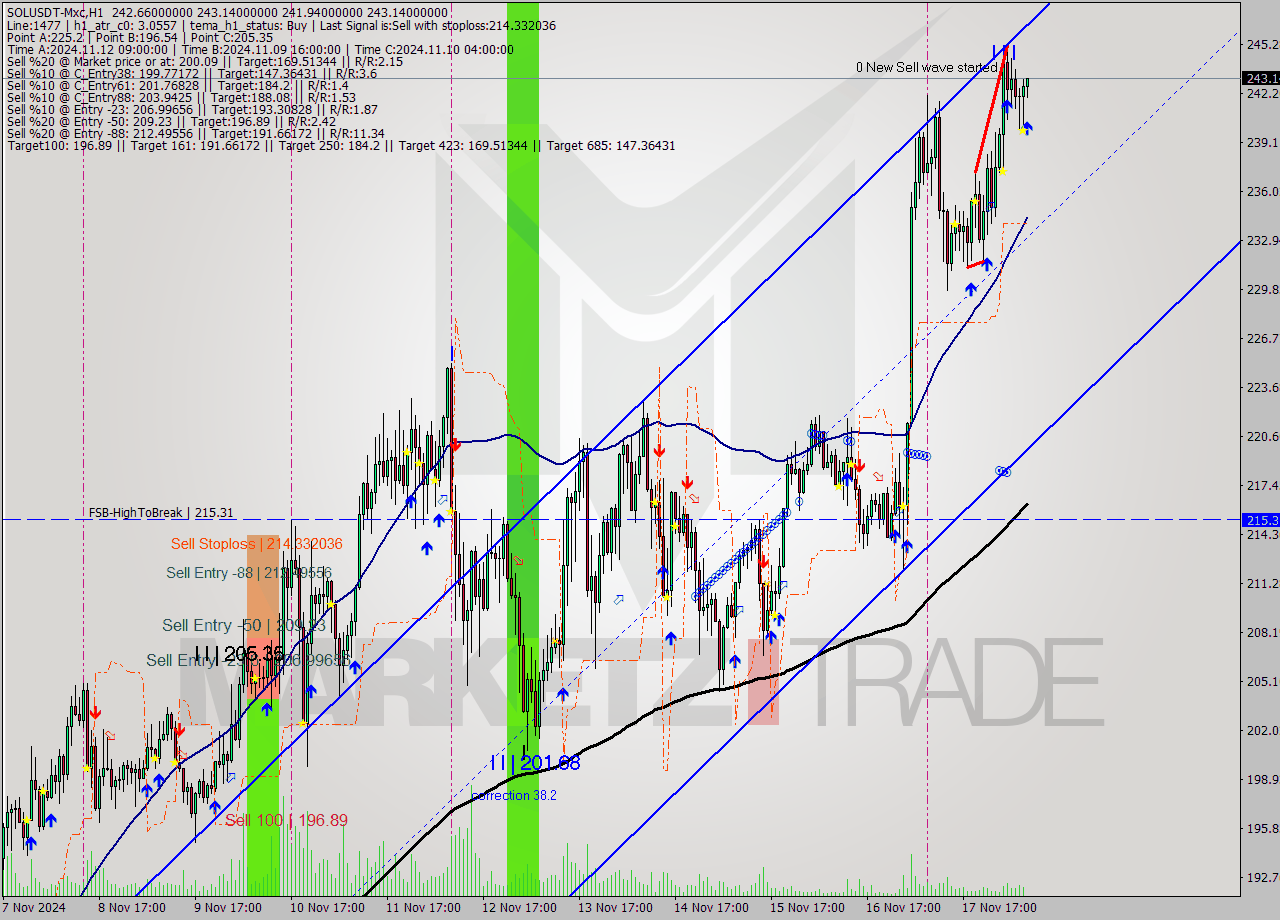Select the 'Time A:2024.11.12 09:00:00' line

pos(260,50)
